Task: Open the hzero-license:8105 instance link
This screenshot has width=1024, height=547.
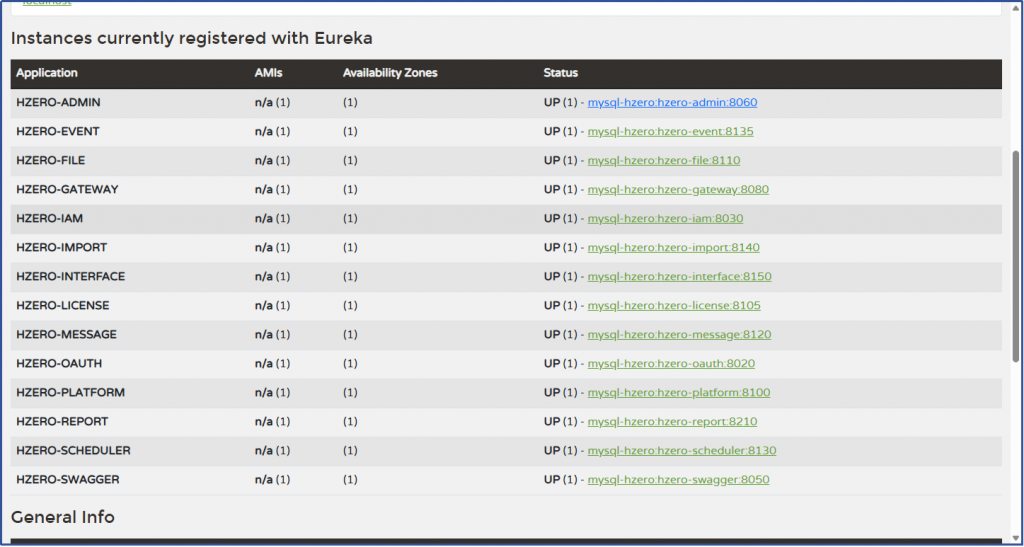Action: tap(674, 305)
